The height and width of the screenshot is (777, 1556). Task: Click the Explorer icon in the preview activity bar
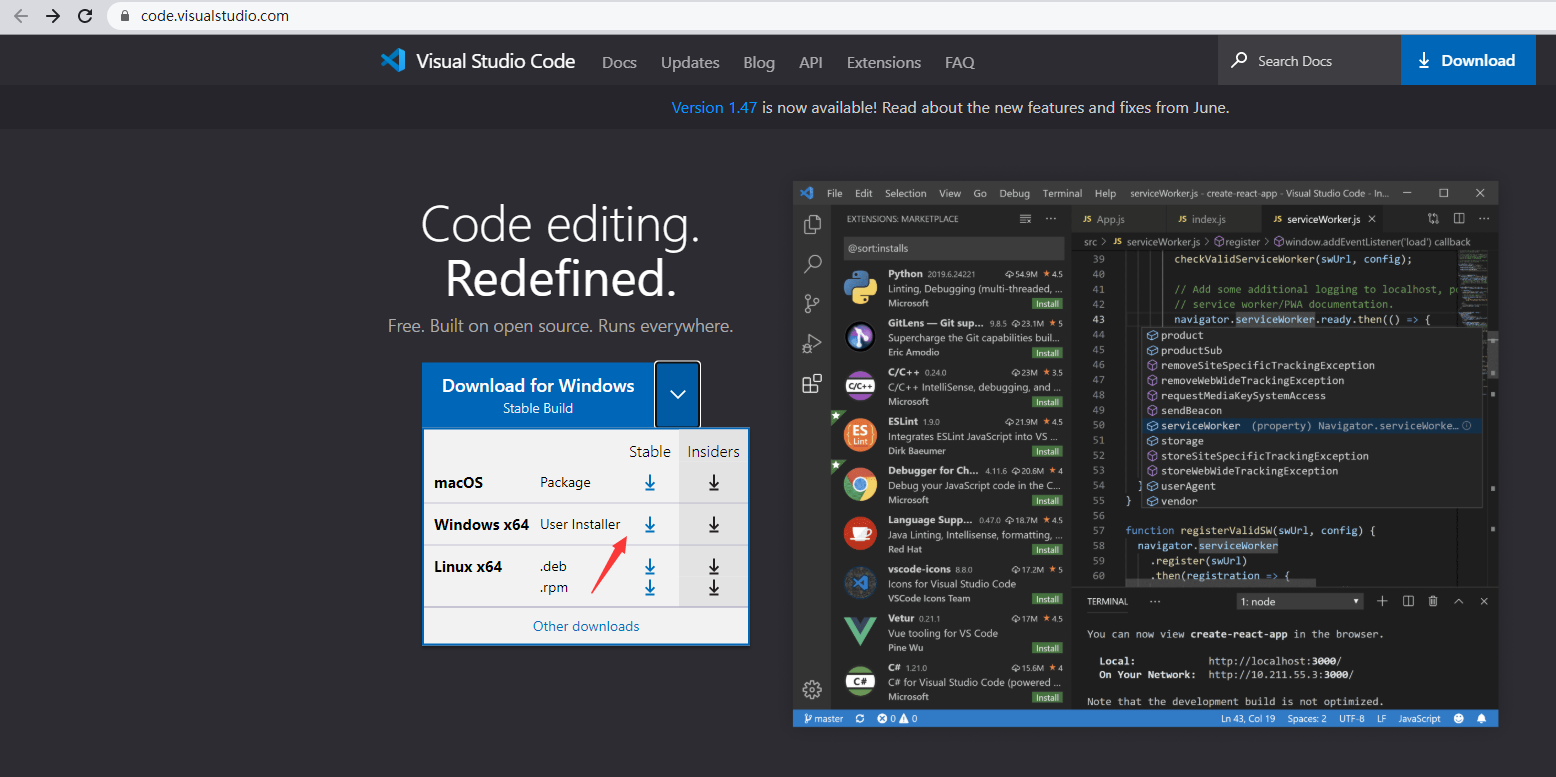click(812, 225)
